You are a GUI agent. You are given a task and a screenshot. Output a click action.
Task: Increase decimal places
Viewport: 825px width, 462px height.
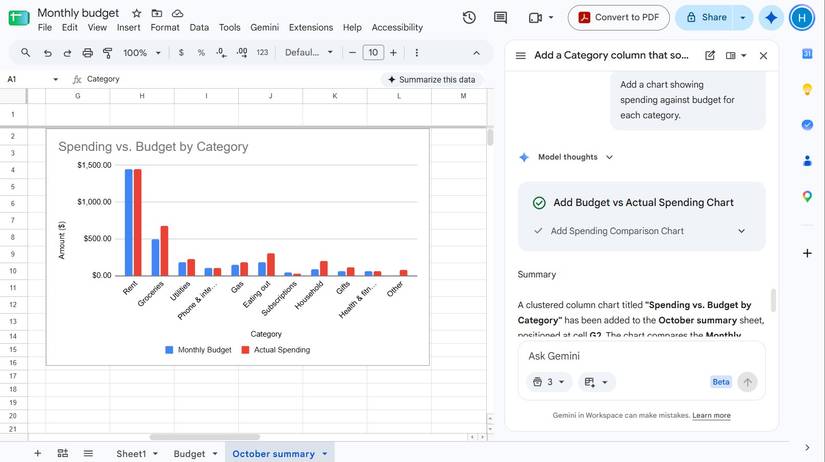point(242,53)
